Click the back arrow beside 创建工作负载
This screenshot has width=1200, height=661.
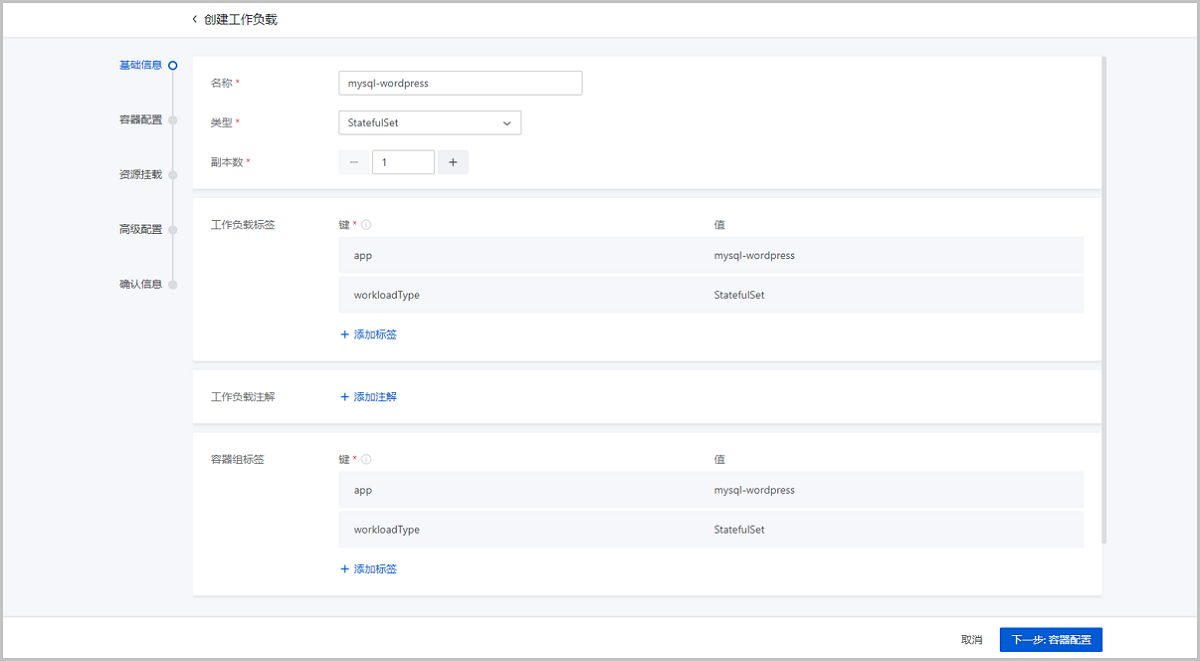(194, 18)
